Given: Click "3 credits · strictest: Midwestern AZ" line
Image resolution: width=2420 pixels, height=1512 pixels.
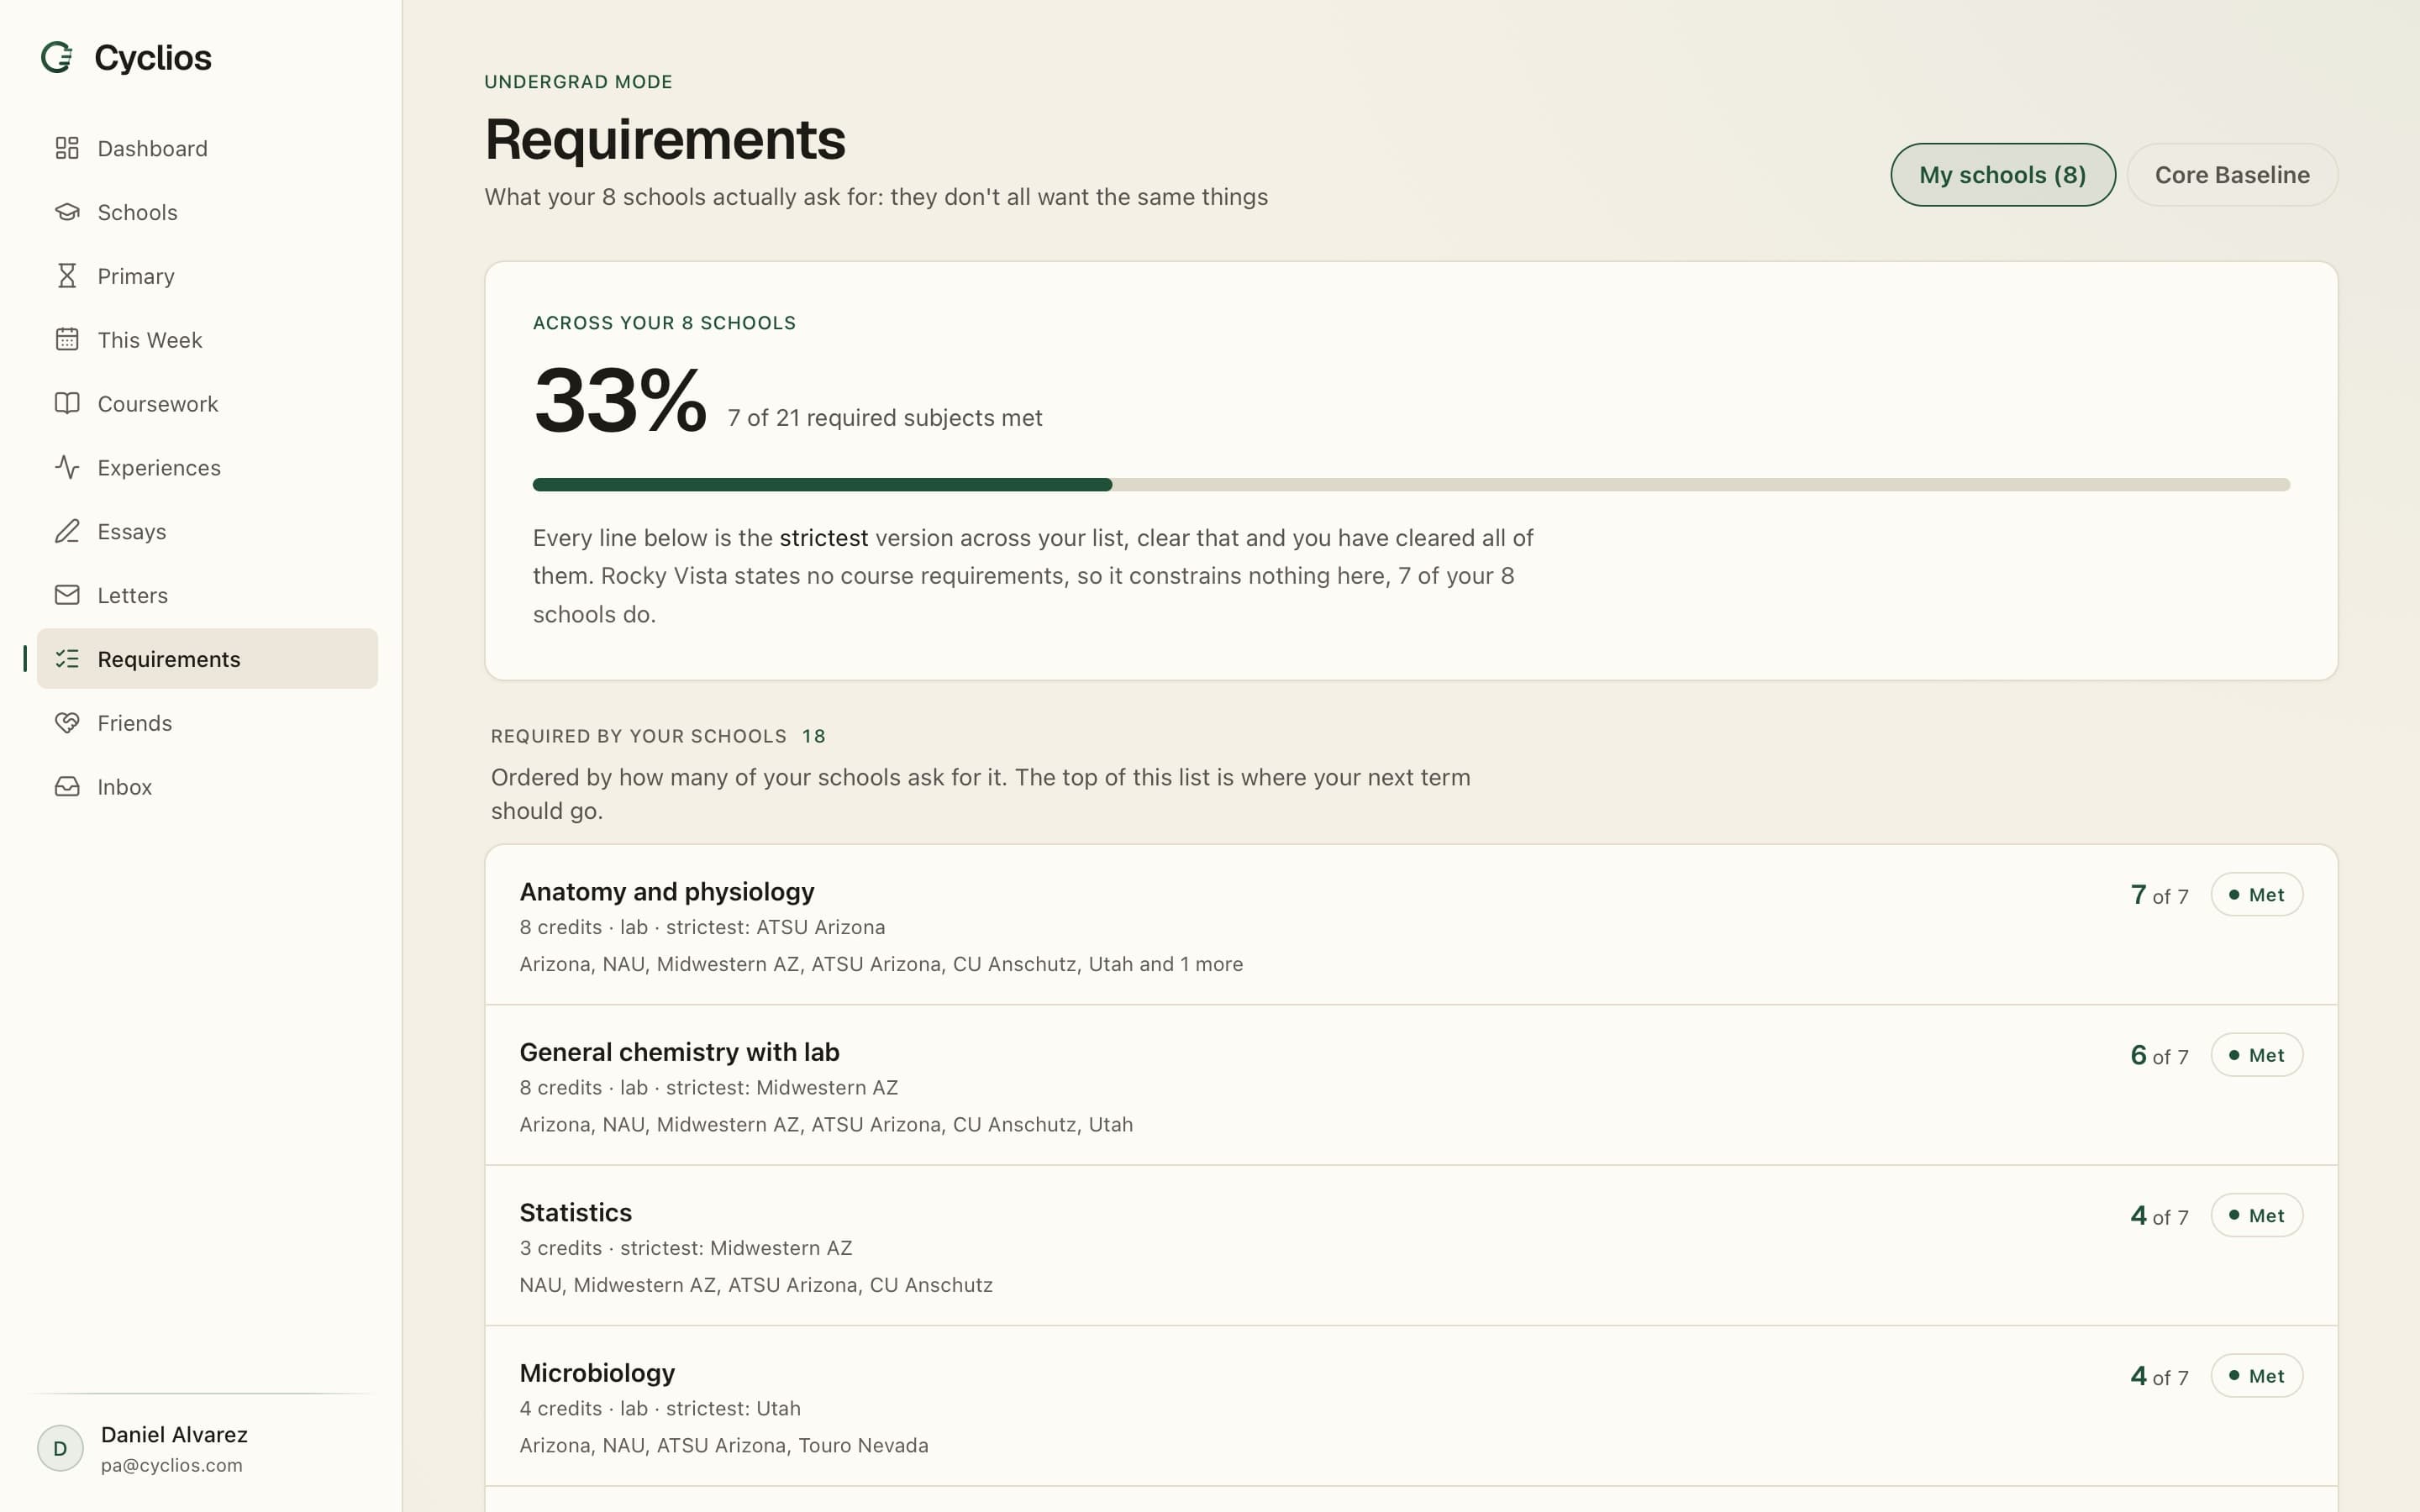Looking at the screenshot, I should [x=686, y=1248].
